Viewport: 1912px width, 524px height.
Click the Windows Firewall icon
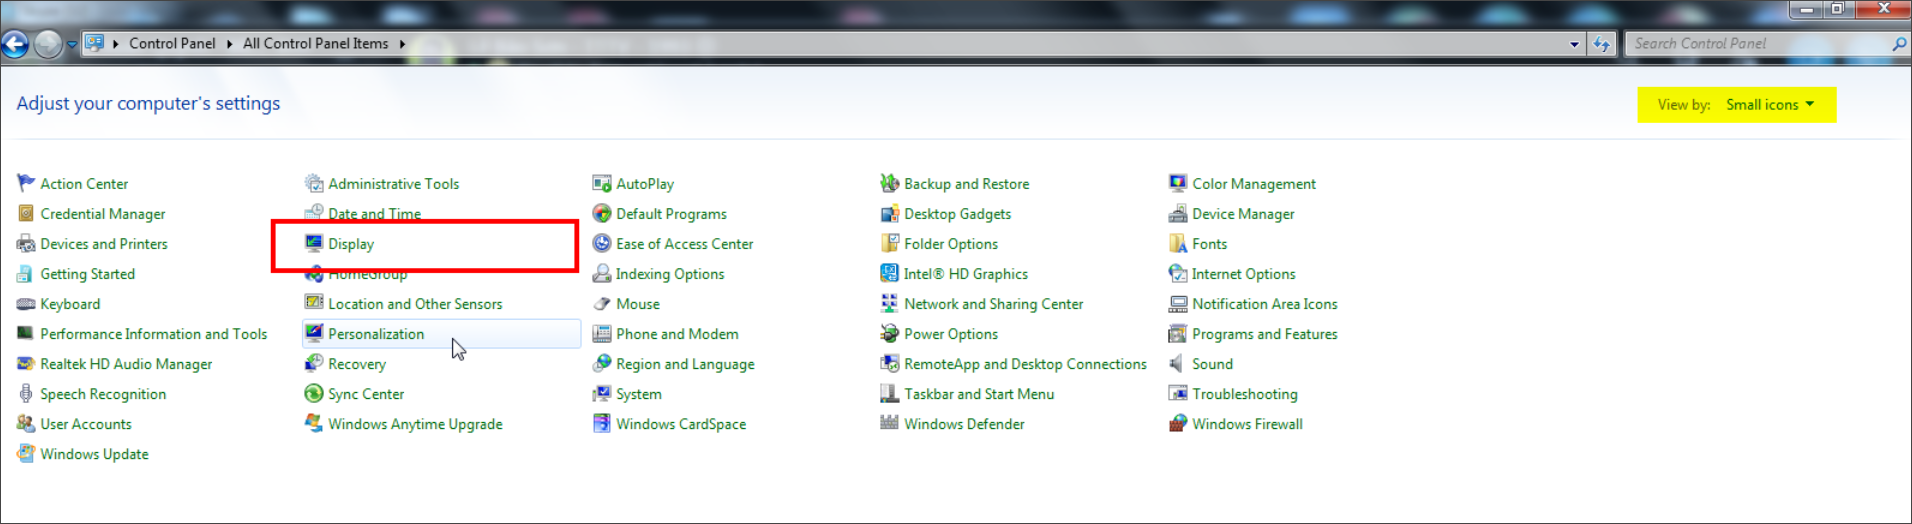coord(1178,424)
